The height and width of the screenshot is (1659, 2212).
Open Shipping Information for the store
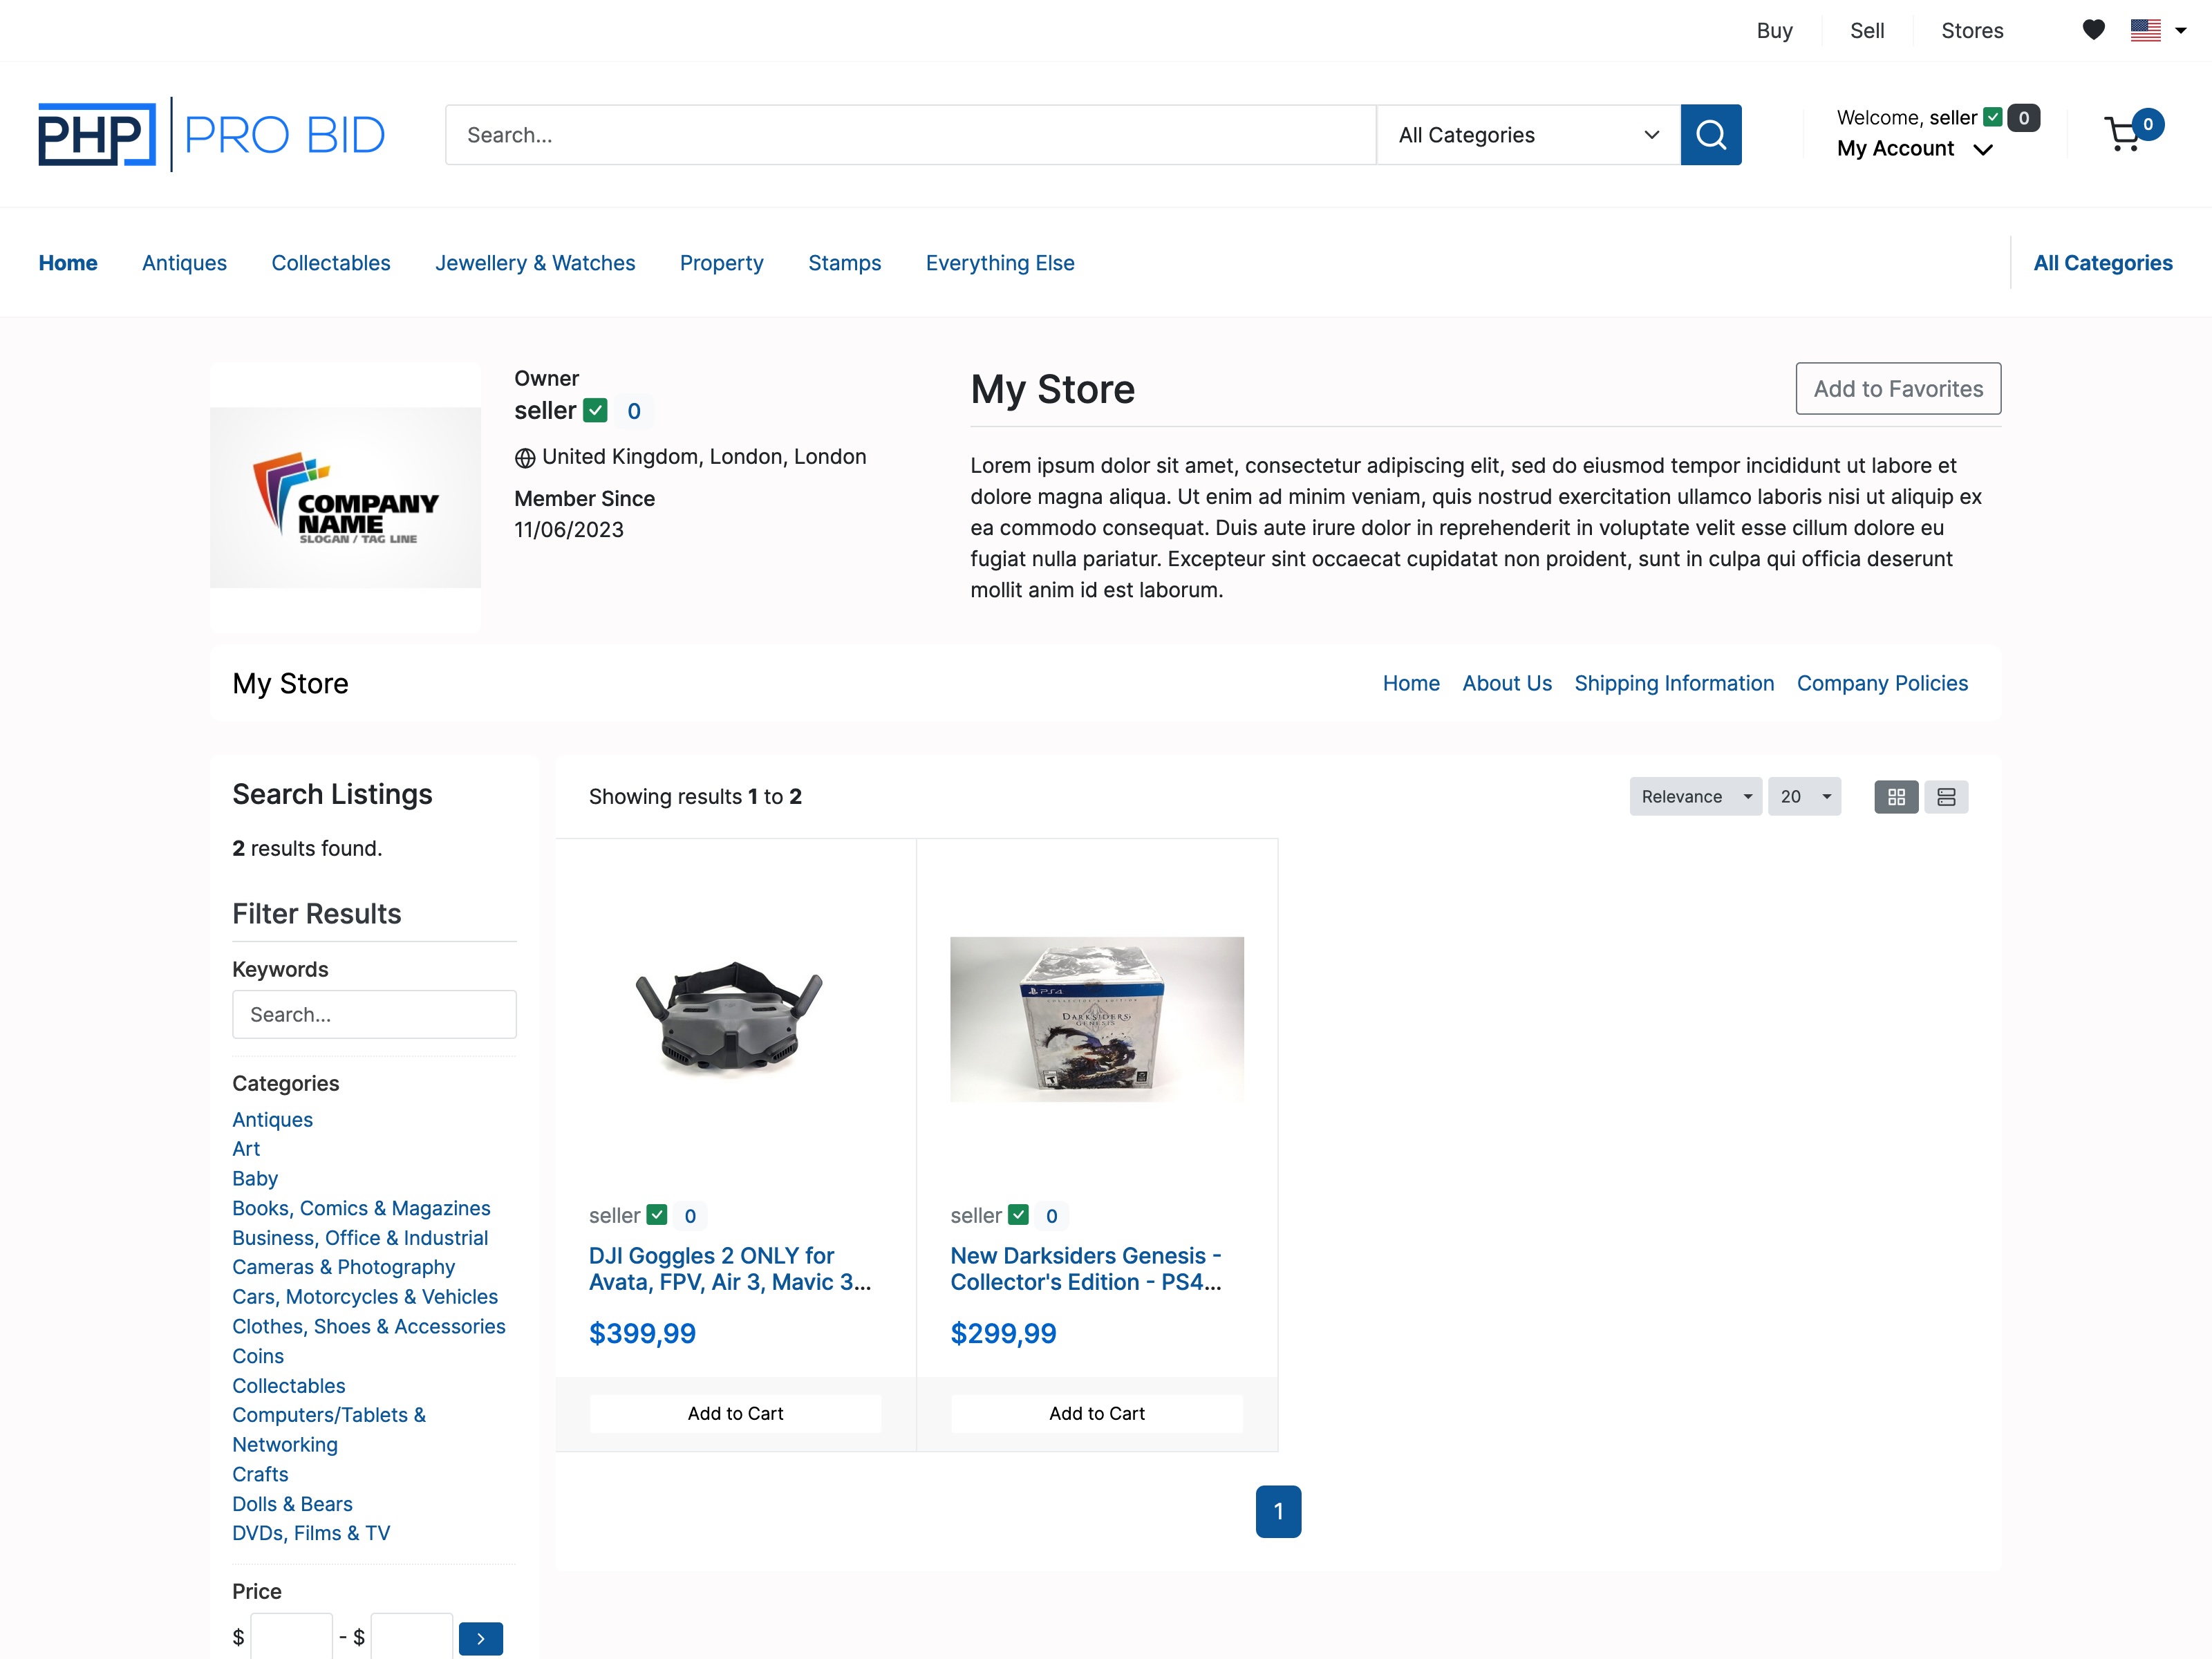click(x=1674, y=683)
